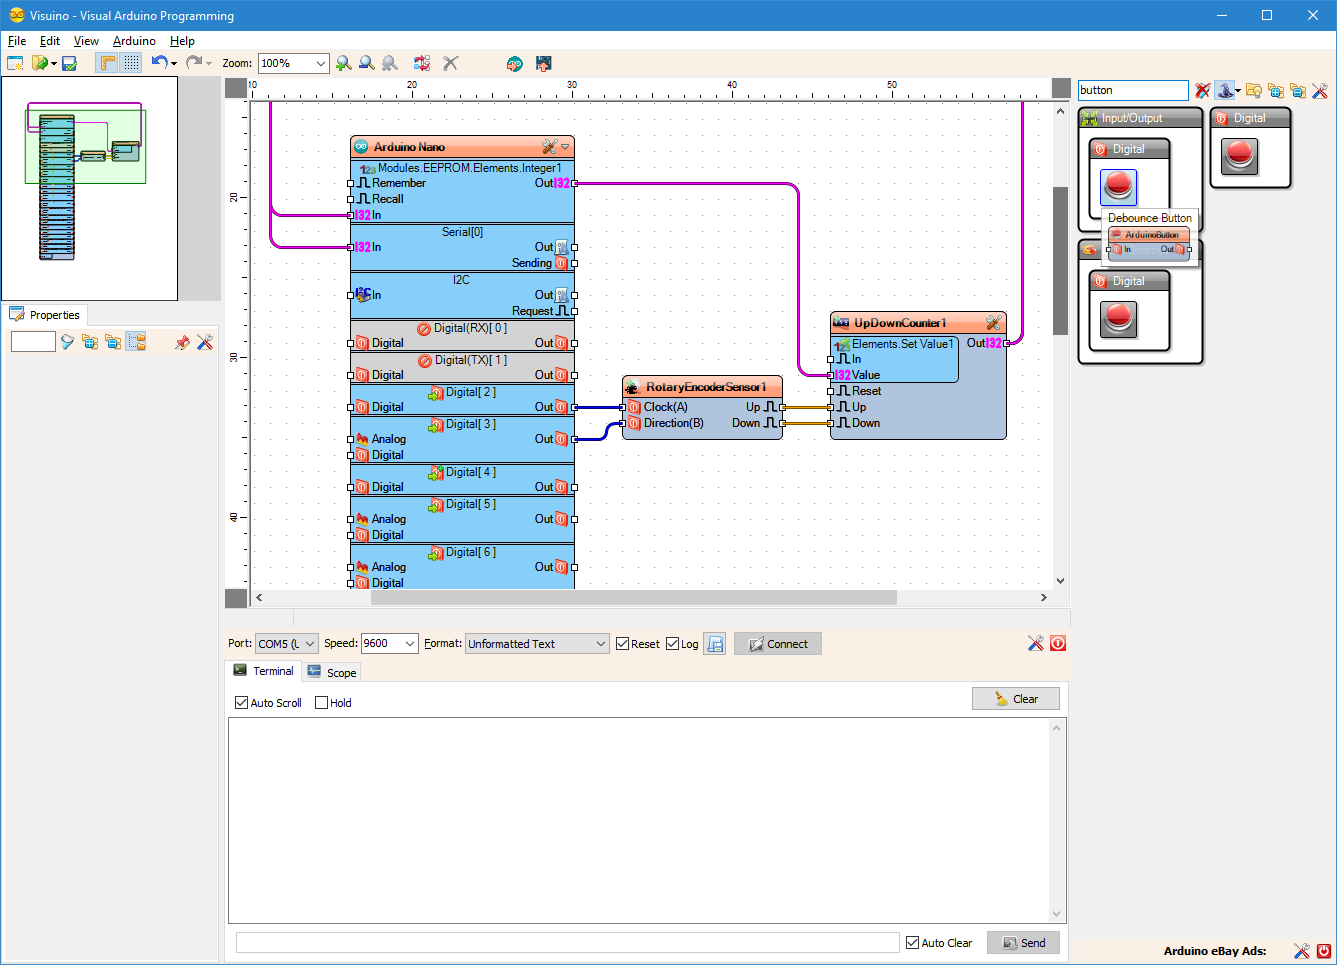Click in the component search field showing button

tap(1133, 90)
